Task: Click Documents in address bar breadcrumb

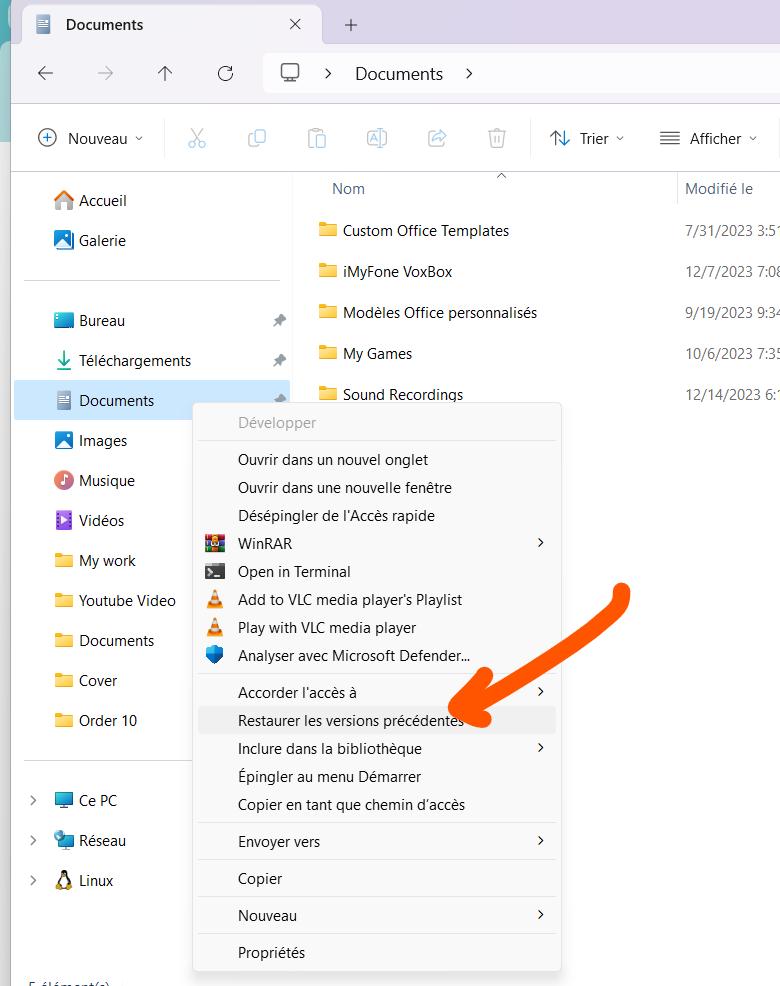Action: click(x=399, y=74)
